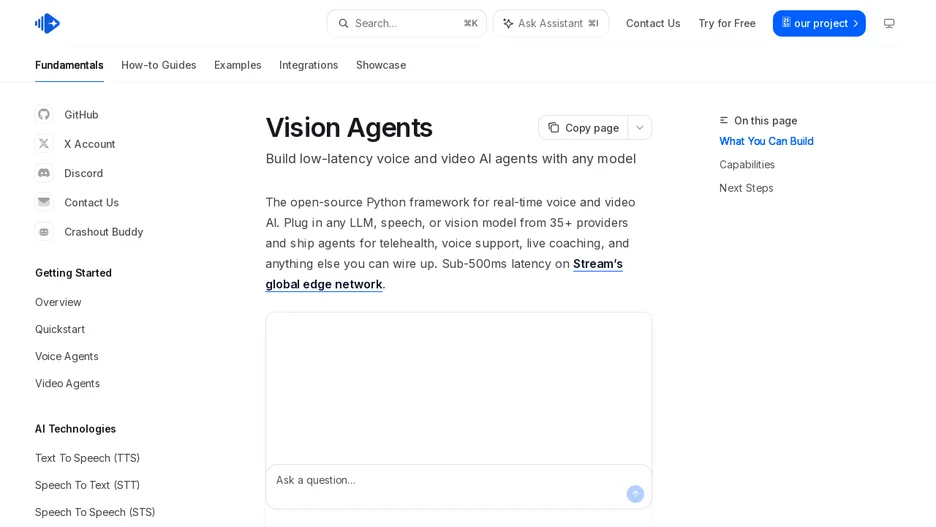Open the X Account icon
Viewport: 936px width, 527px height.
tap(44, 144)
